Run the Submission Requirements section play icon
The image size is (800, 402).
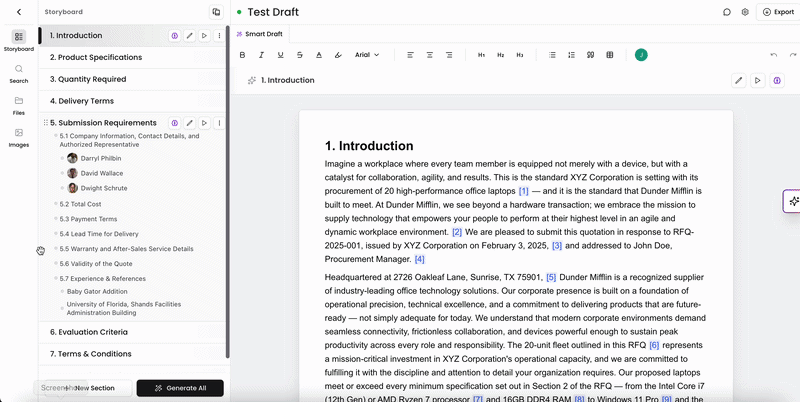[x=204, y=123]
